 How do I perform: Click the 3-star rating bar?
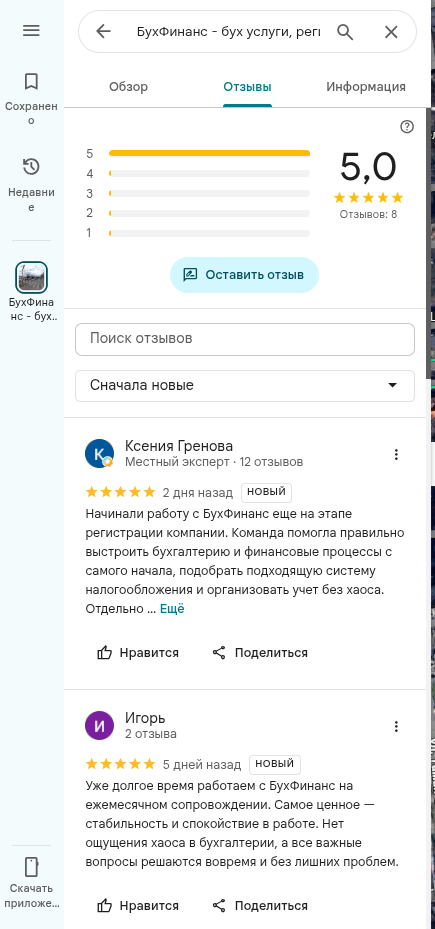[209, 194]
